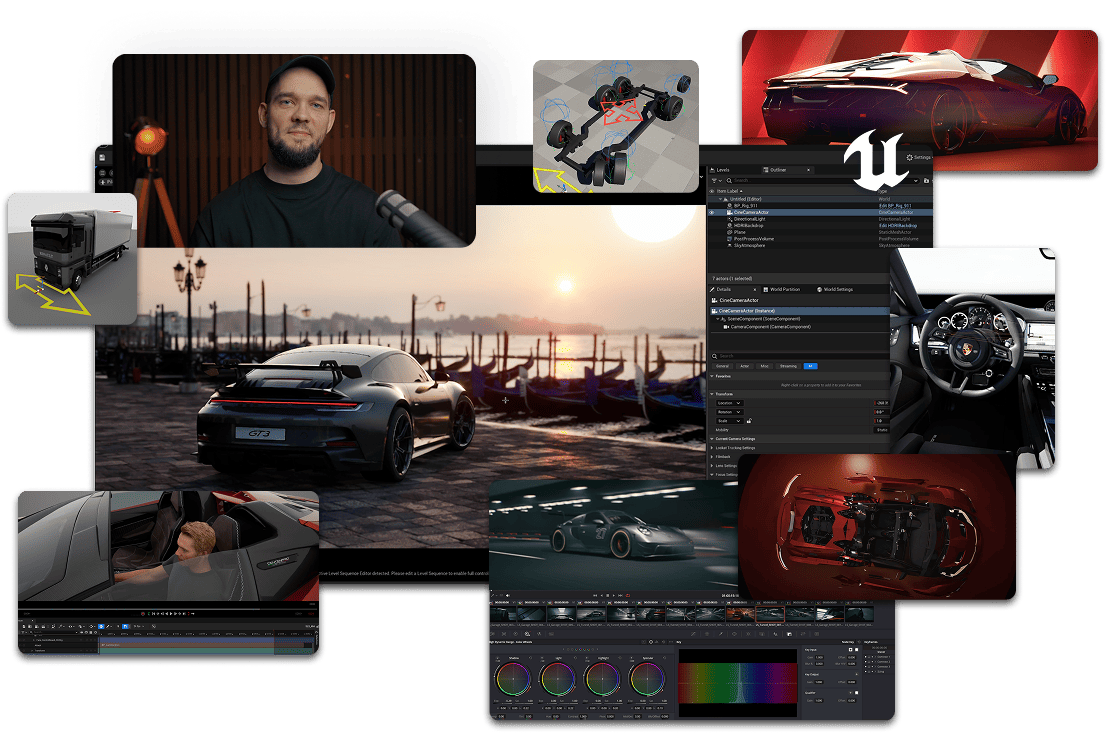Open the Key palette icon
The height and width of the screenshot is (733, 1106).
click(x=789, y=634)
